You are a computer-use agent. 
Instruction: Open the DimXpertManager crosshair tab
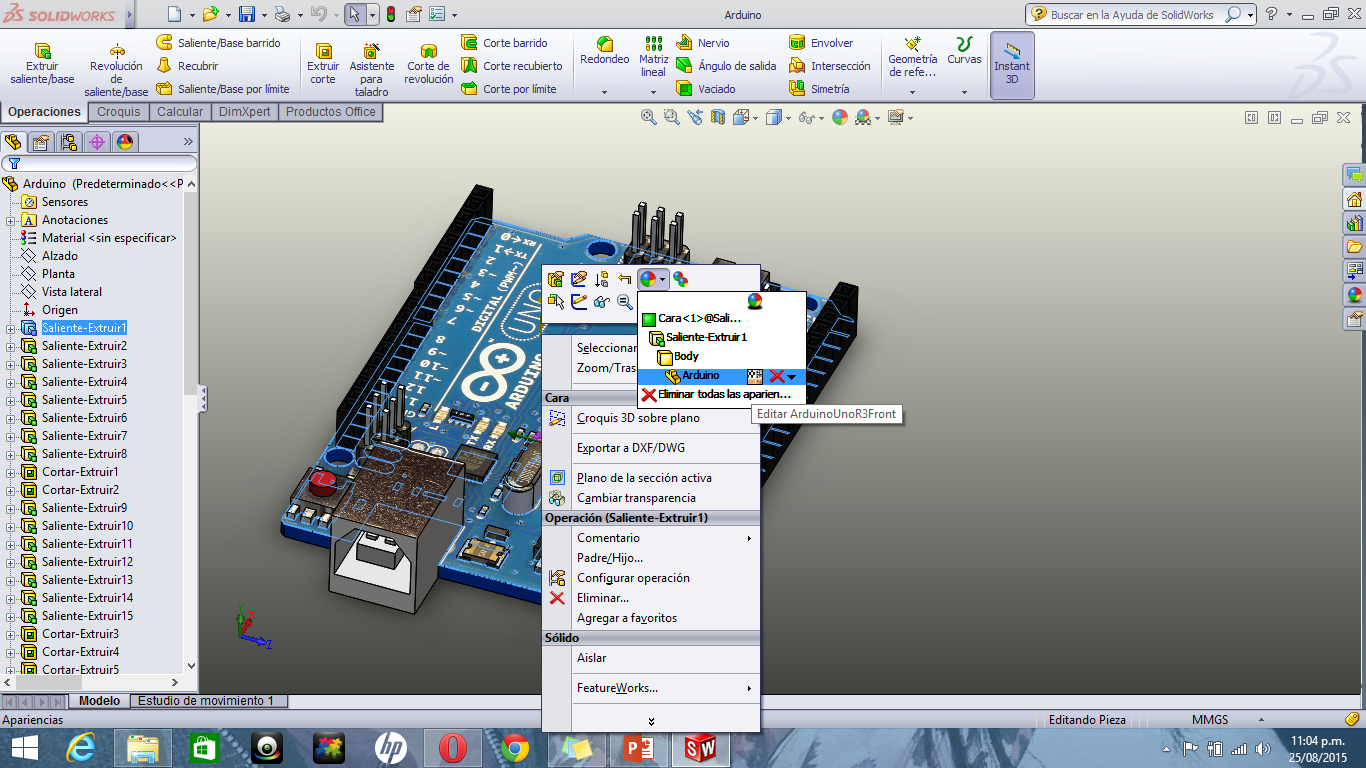tap(97, 142)
